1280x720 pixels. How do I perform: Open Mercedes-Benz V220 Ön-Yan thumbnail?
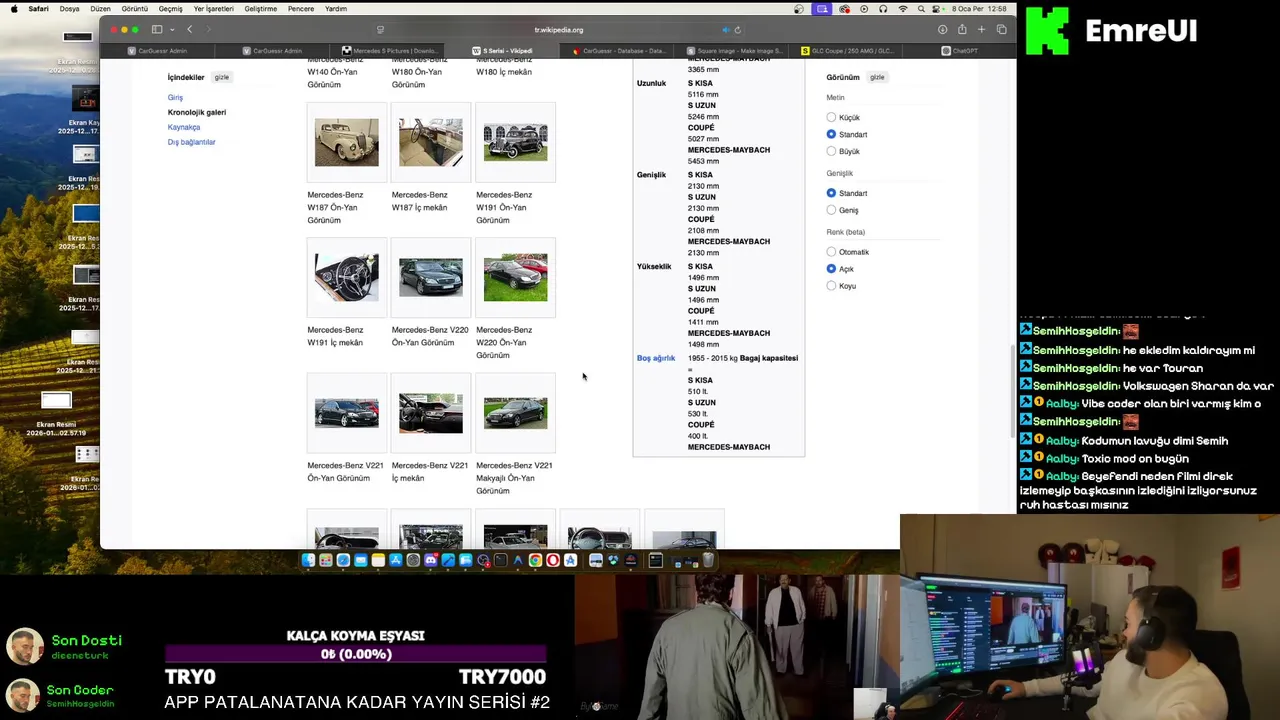[431, 277]
